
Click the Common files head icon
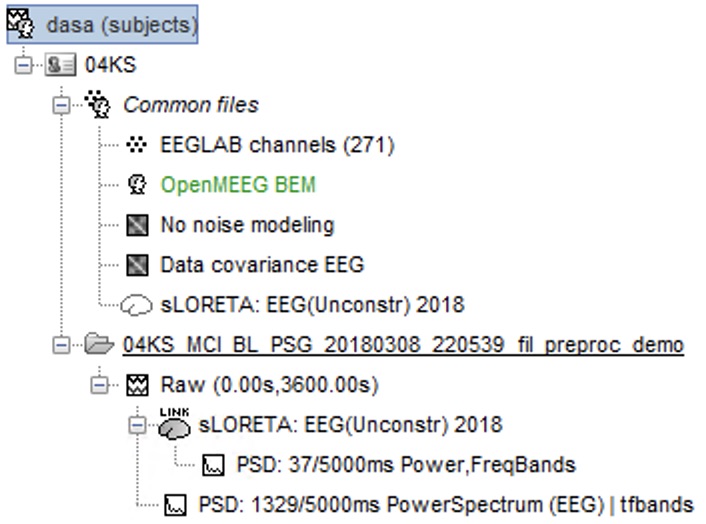[98, 104]
